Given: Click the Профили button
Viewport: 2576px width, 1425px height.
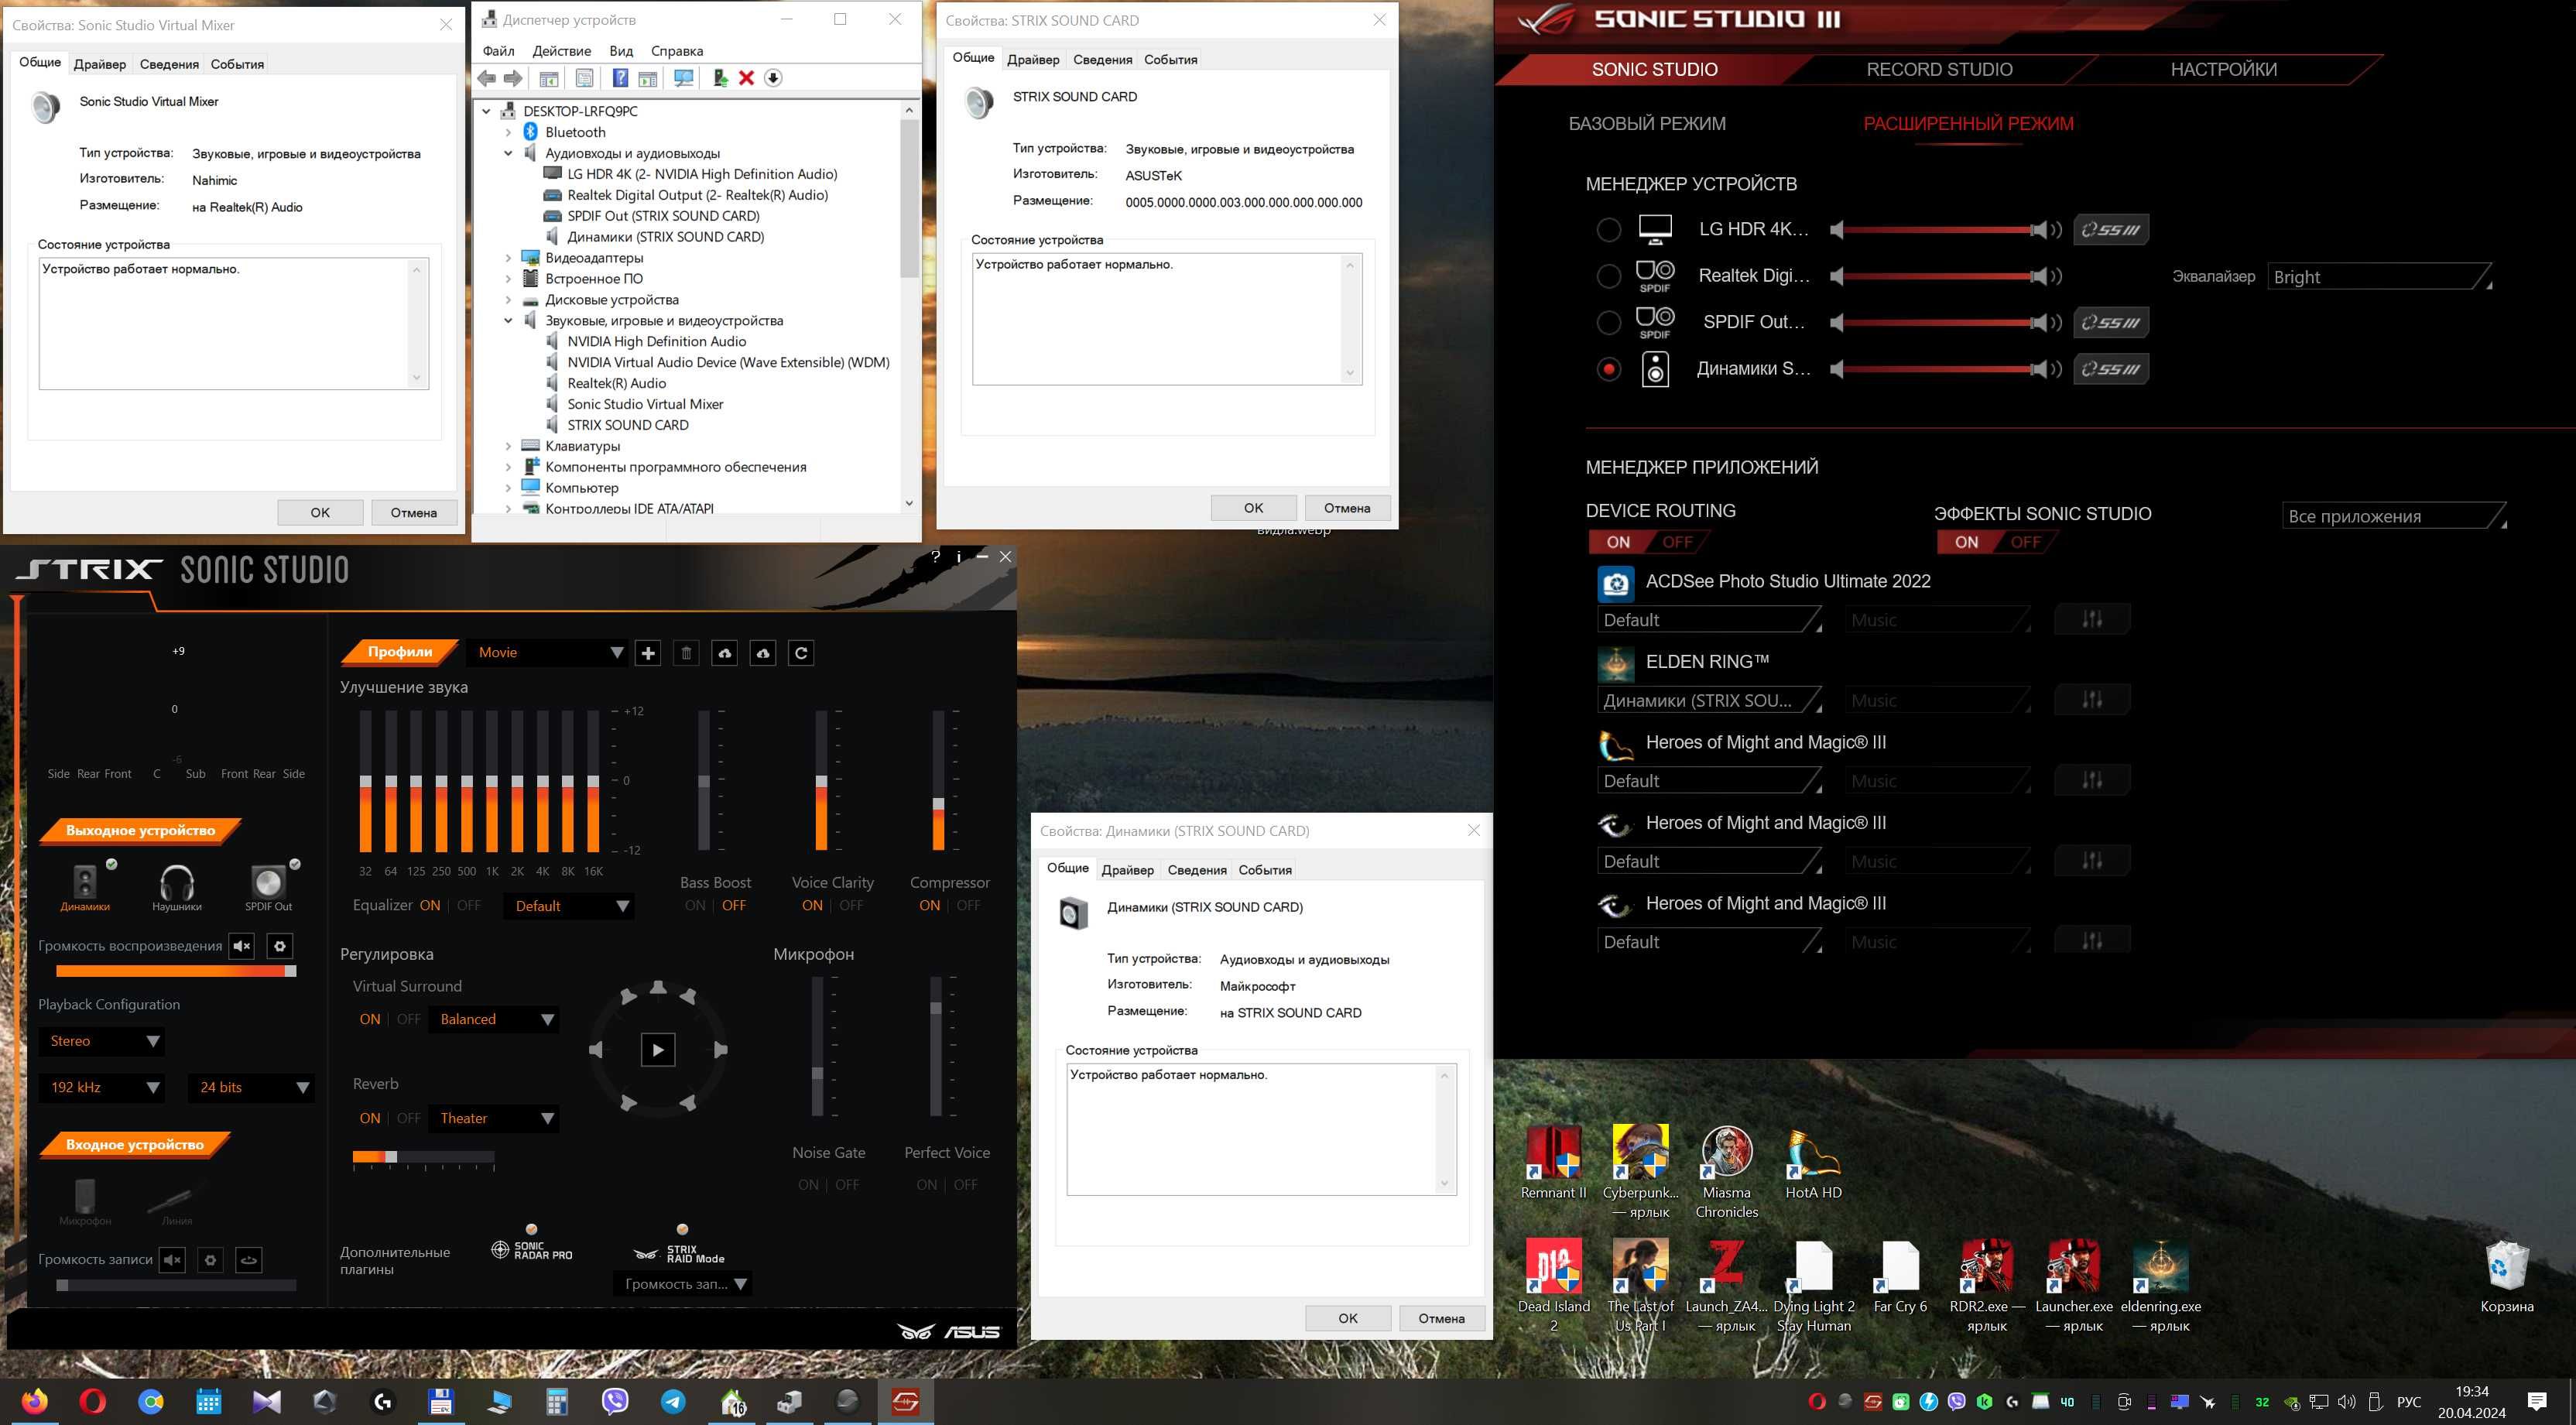Looking at the screenshot, I should pyautogui.click(x=400, y=652).
